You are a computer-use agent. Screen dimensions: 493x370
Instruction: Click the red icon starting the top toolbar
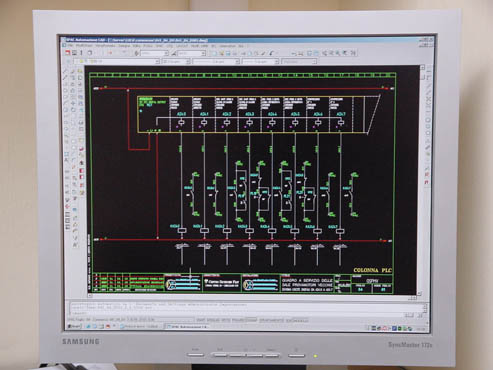(68, 53)
